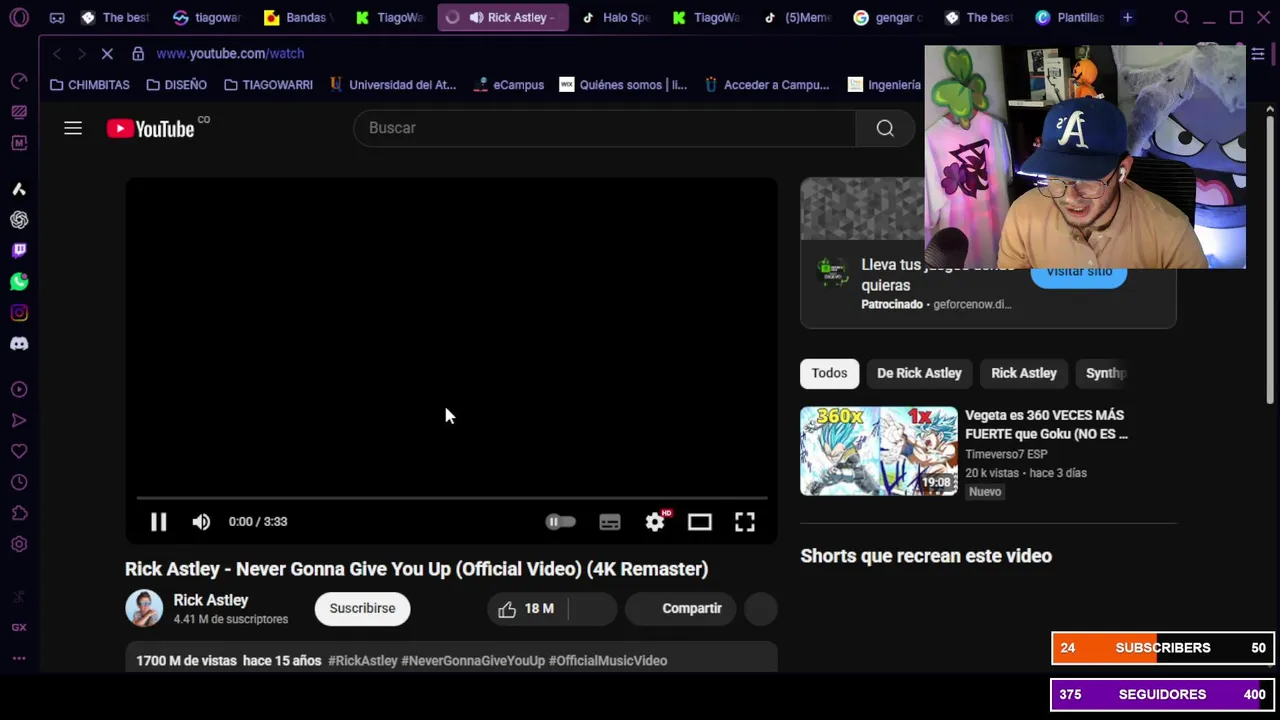The image size is (1280, 720).
Task: Open the Rick Astley channel name link
Action: coord(211,600)
